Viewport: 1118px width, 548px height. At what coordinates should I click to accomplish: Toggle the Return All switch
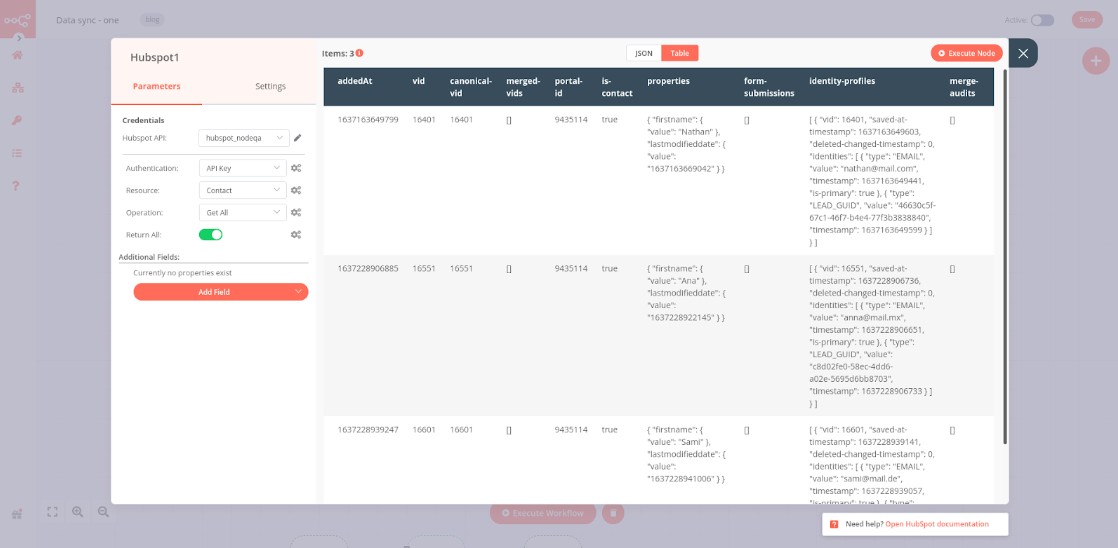[211, 234]
